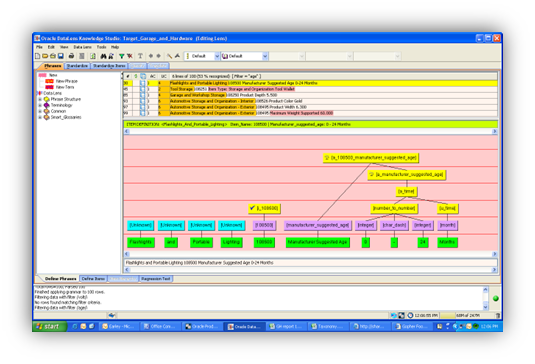Click the green filter funnel icon
The width and height of the screenshot is (535, 364).
121,56
